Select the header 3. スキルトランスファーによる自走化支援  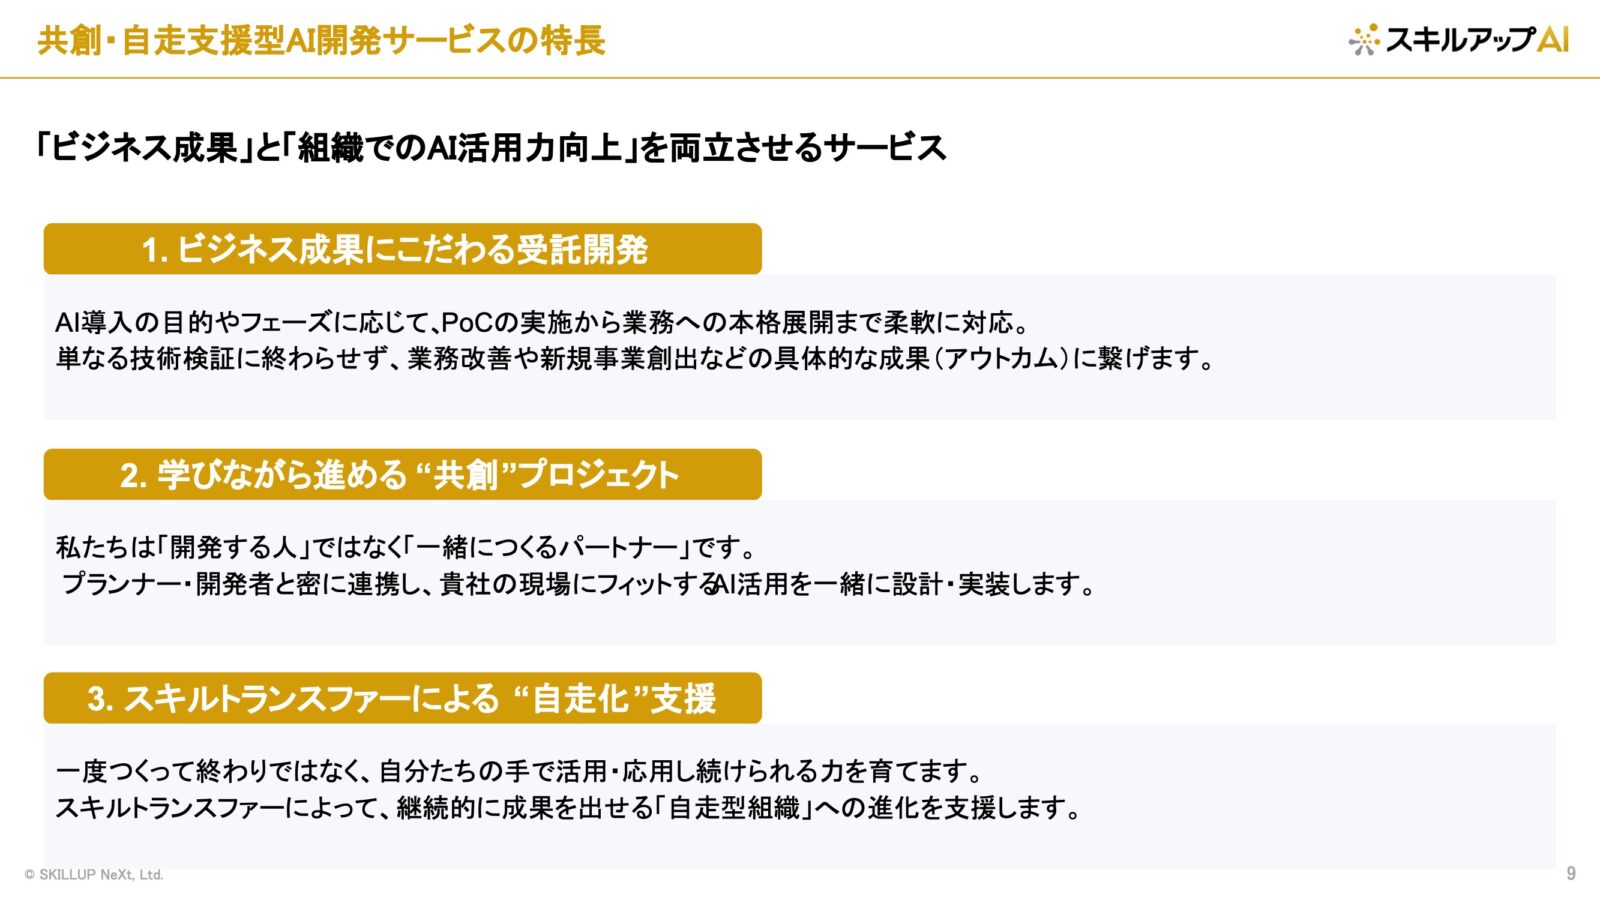403,698
